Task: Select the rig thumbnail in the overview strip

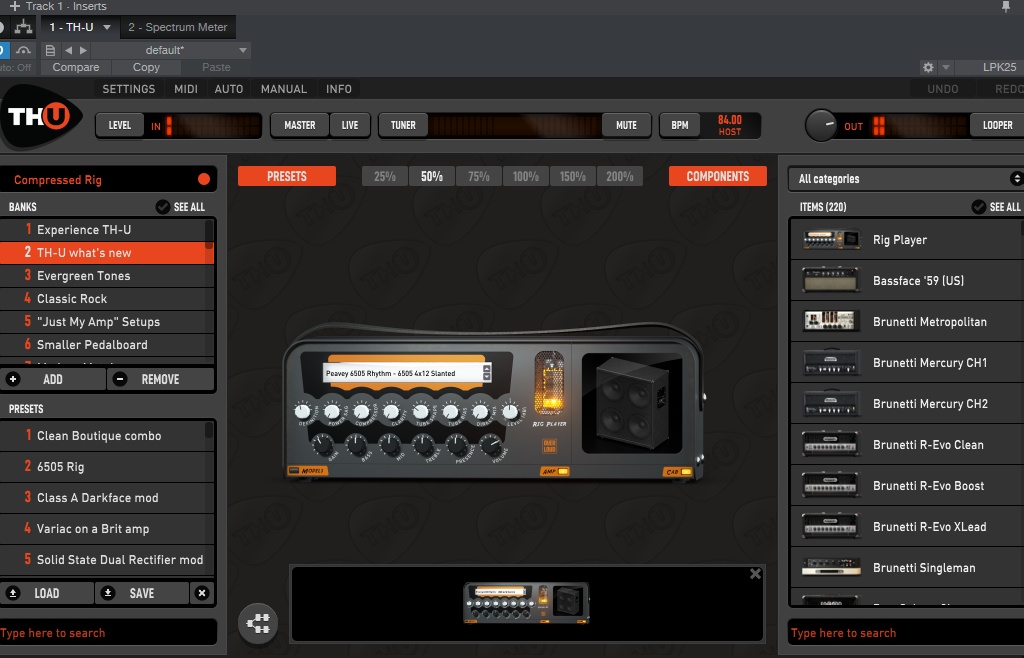Action: [x=526, y=603]
